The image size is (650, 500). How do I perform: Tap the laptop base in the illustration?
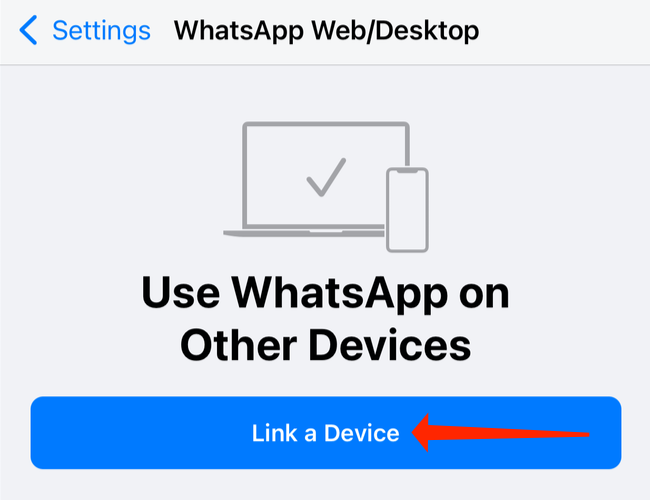tap(304, 233)
